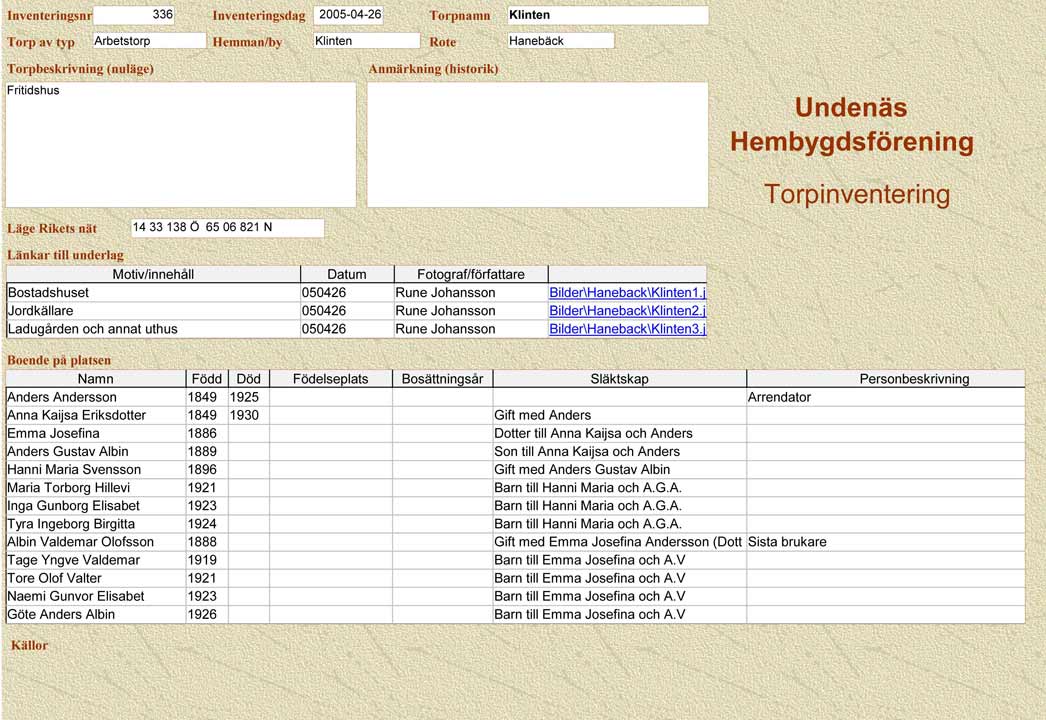
Task: Select the Jordkällare row cell
Action: click(153, 311)
